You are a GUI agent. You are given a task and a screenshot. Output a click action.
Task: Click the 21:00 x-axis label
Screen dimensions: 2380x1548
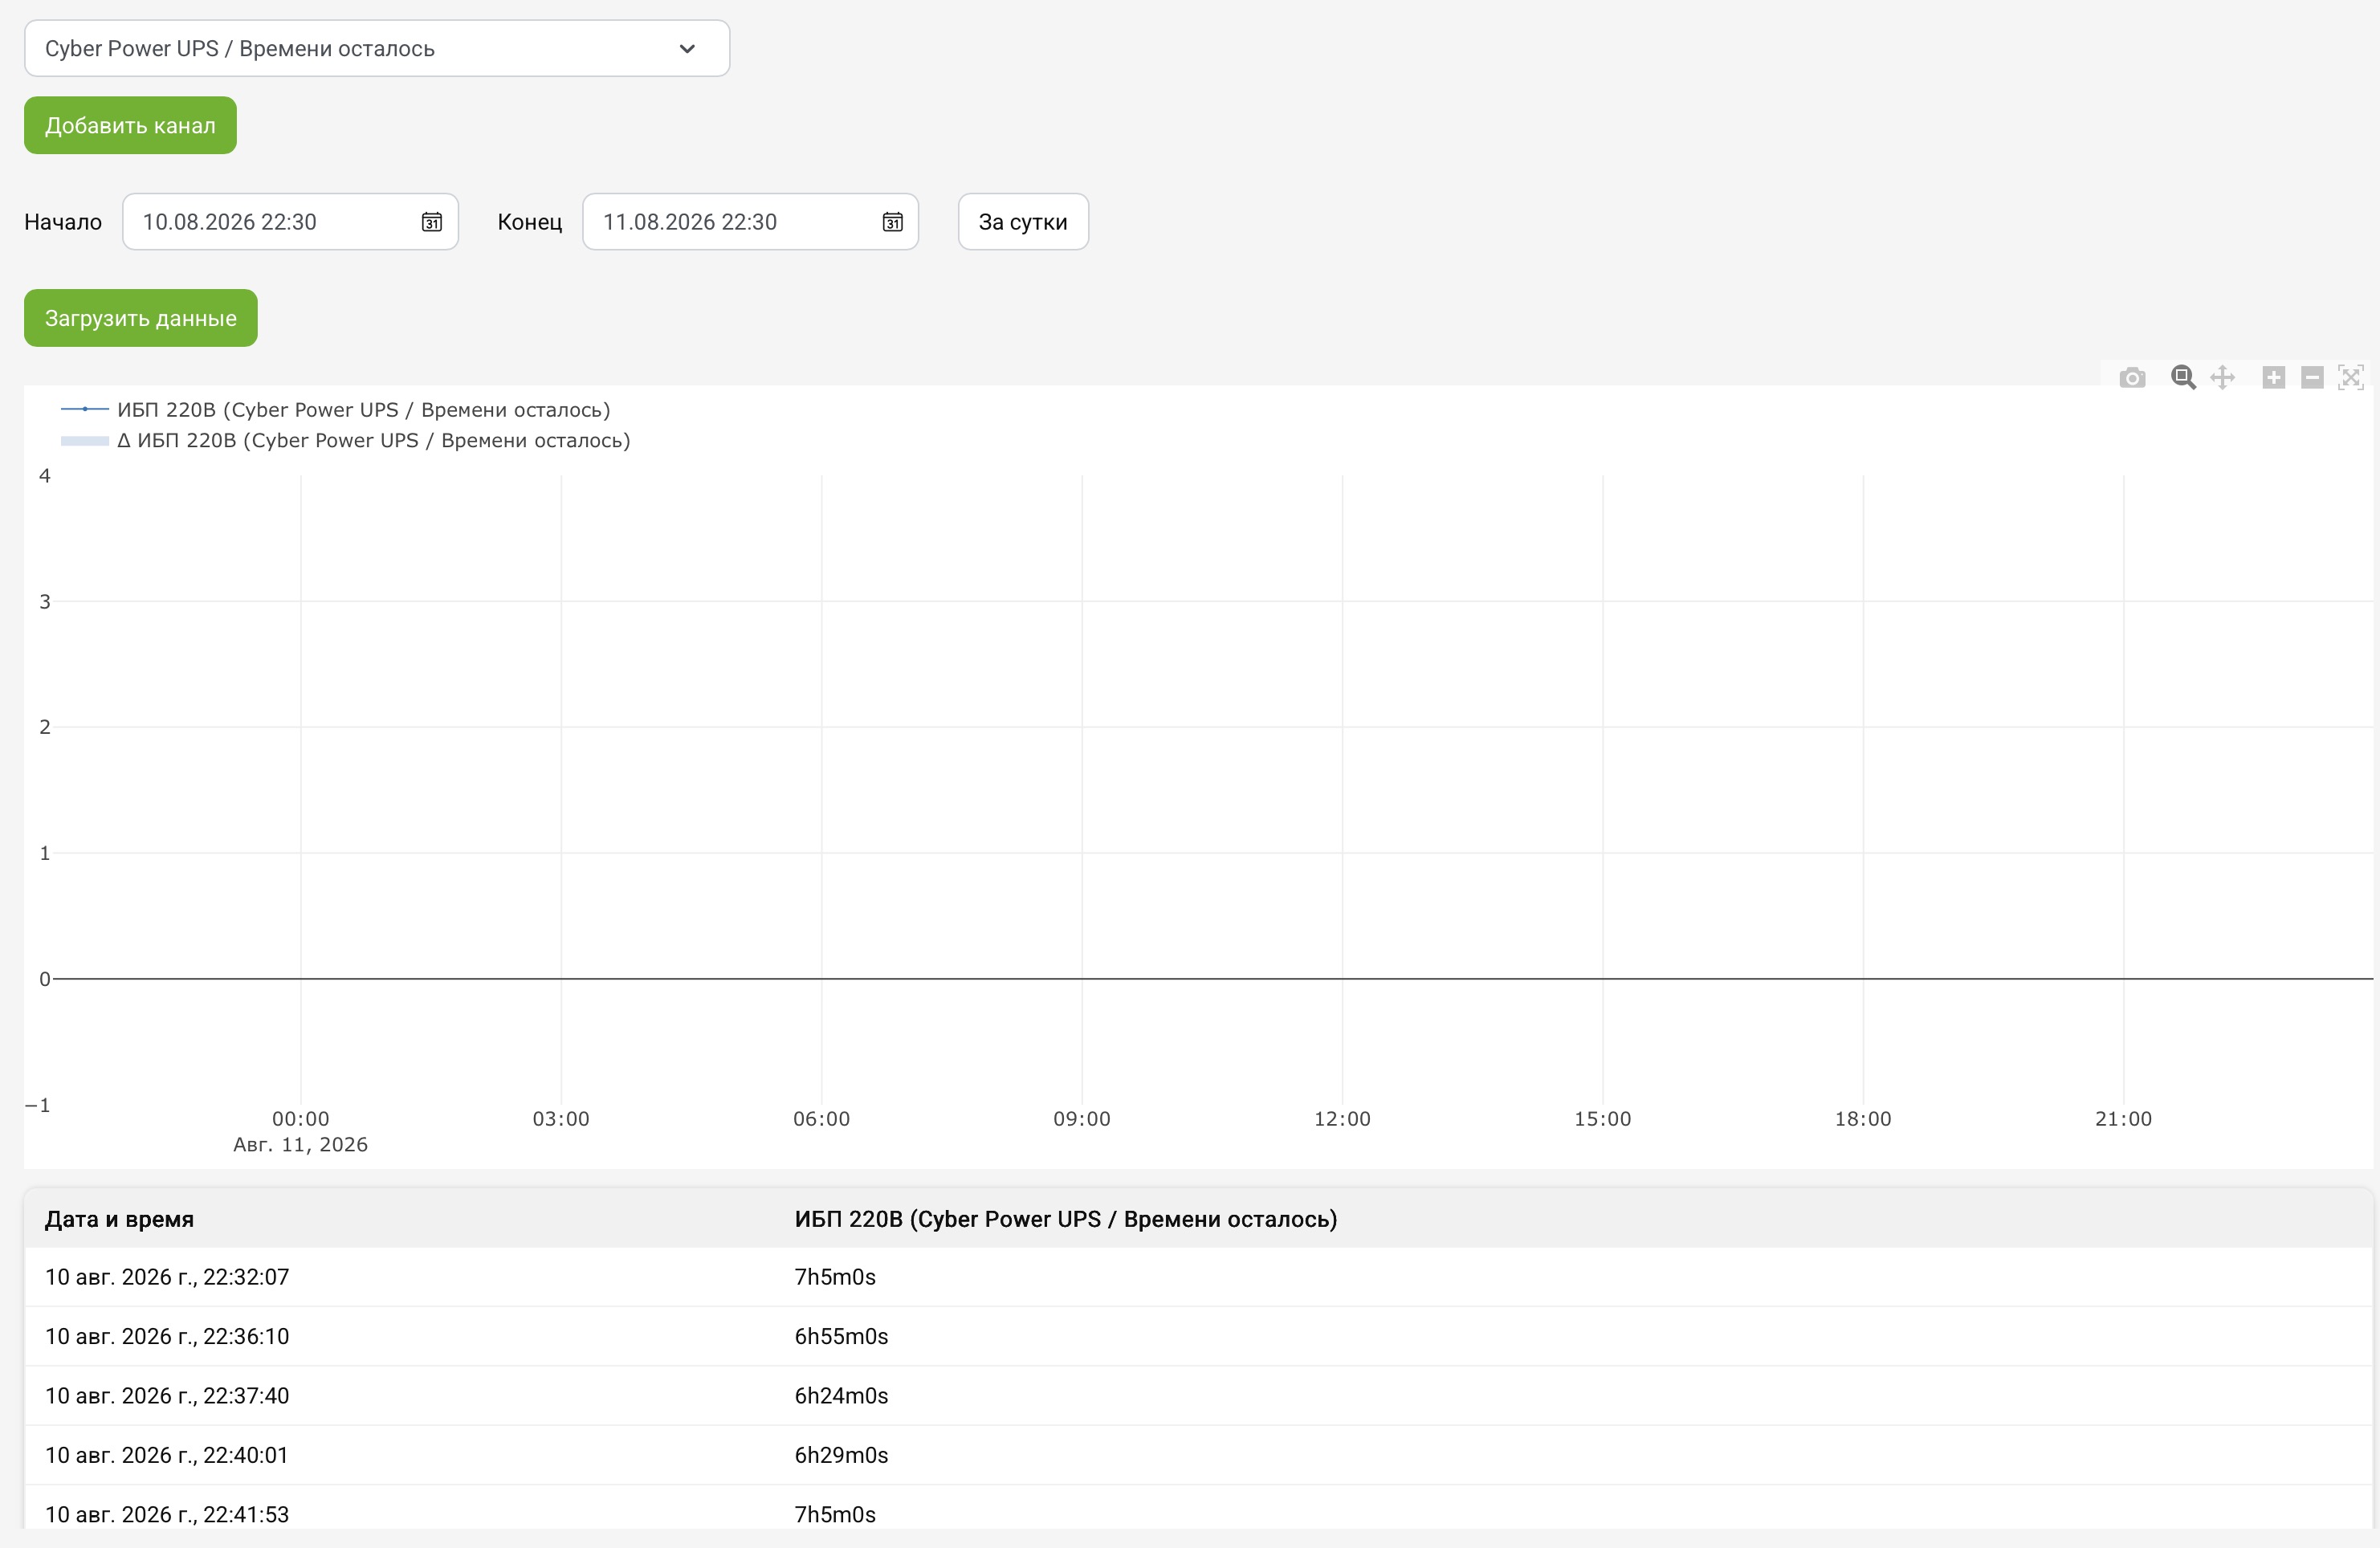2123,1119
